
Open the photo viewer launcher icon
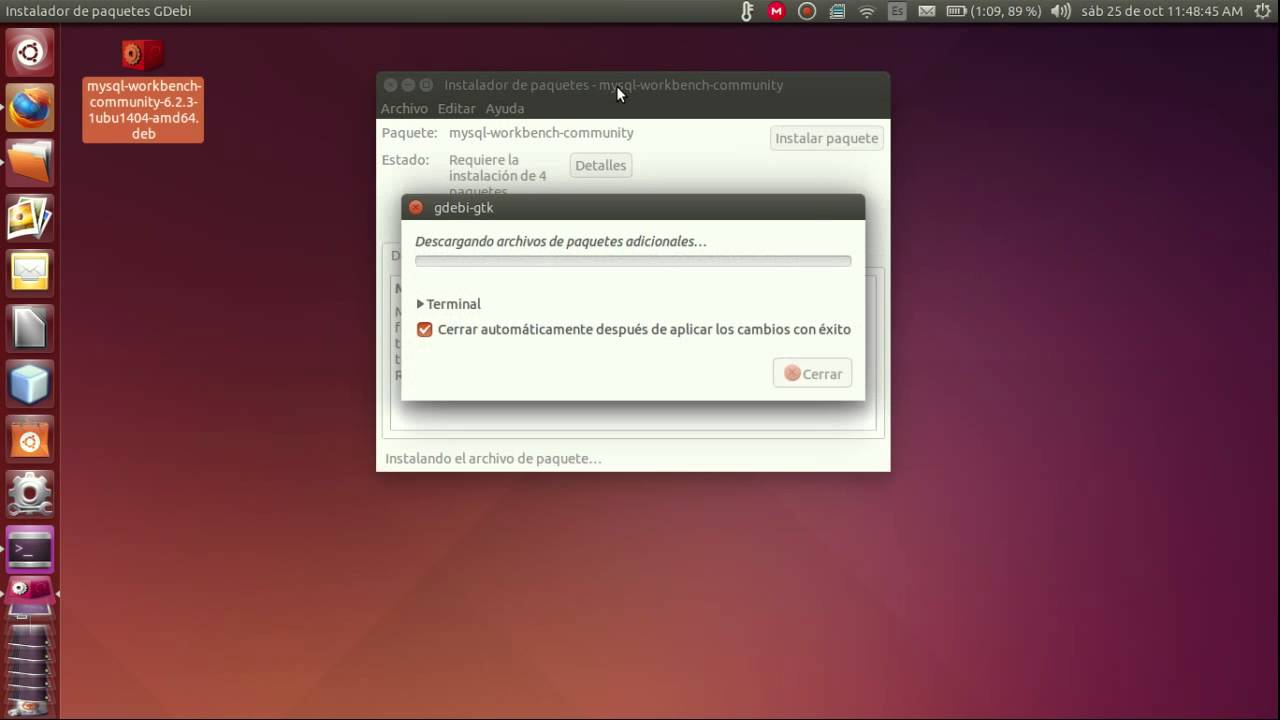29,217
